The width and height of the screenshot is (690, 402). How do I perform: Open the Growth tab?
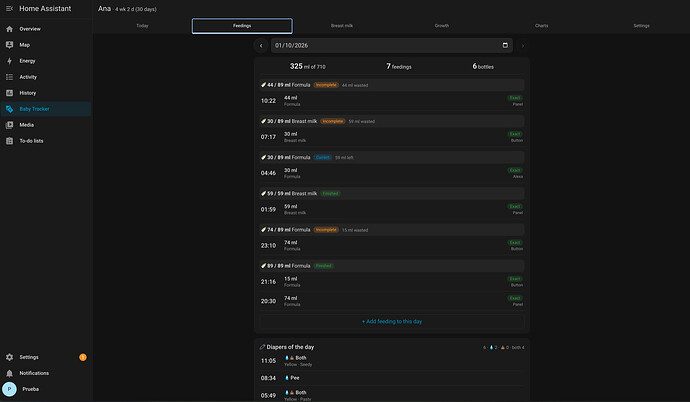(442, 26)
